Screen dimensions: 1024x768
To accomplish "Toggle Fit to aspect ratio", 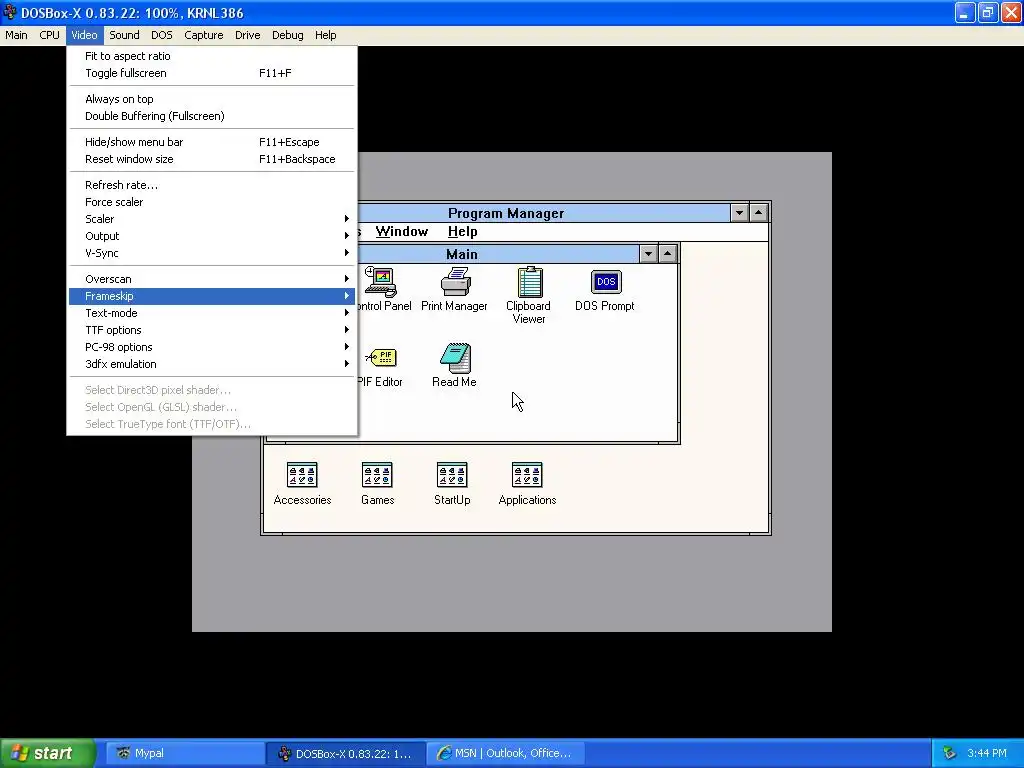I will click(212, 56).
